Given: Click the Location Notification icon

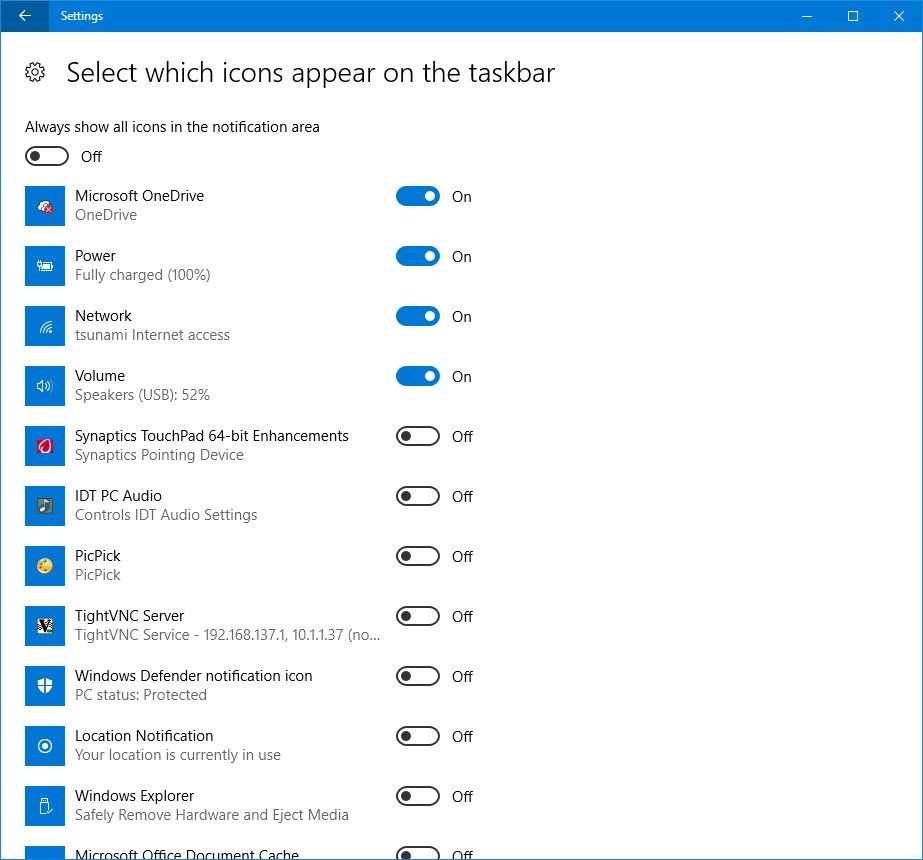Looking at the screenshot, I should [44, 746].
